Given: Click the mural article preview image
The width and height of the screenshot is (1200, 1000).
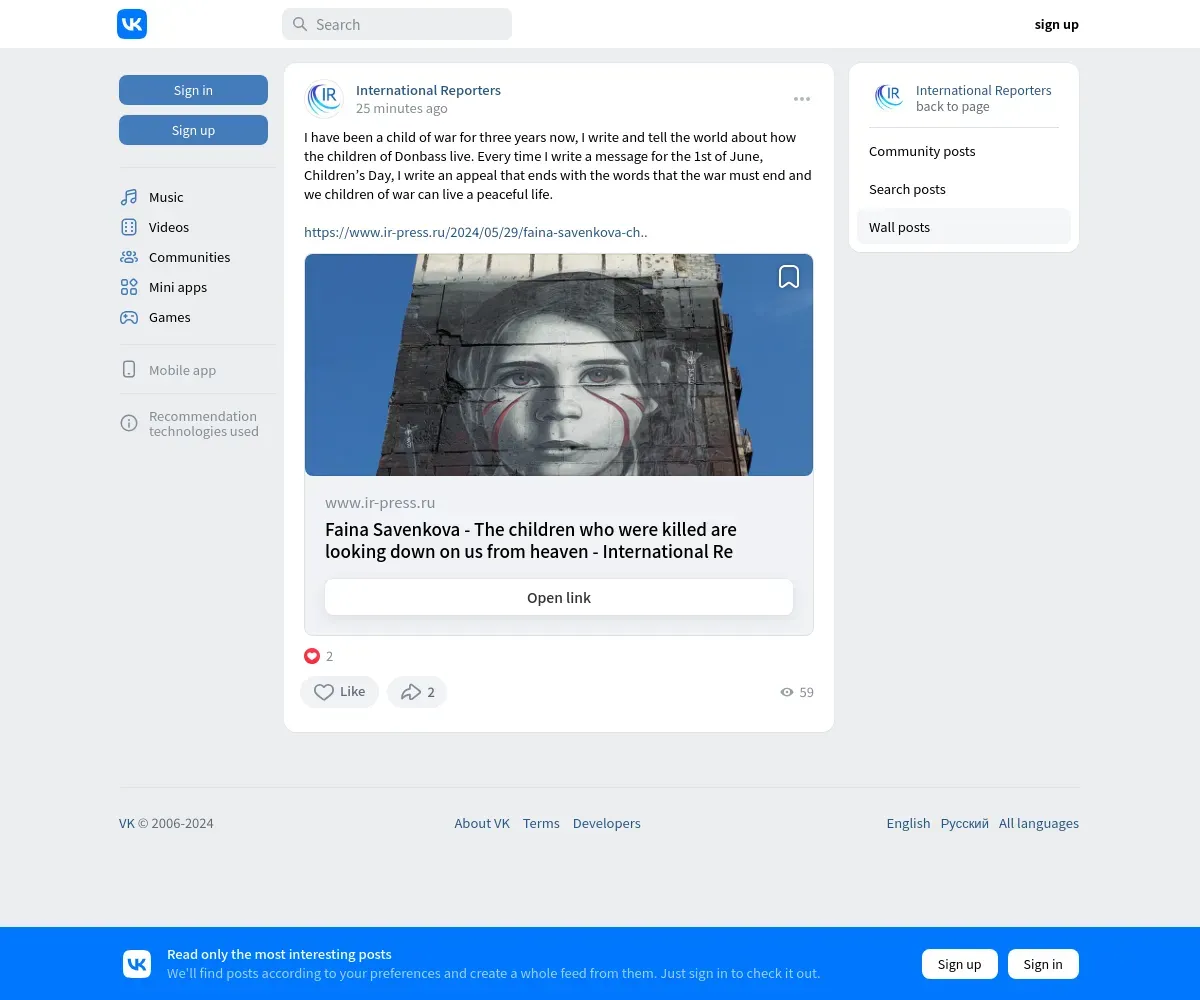Looking at the screenshot, I should click(x=559, y=365).
